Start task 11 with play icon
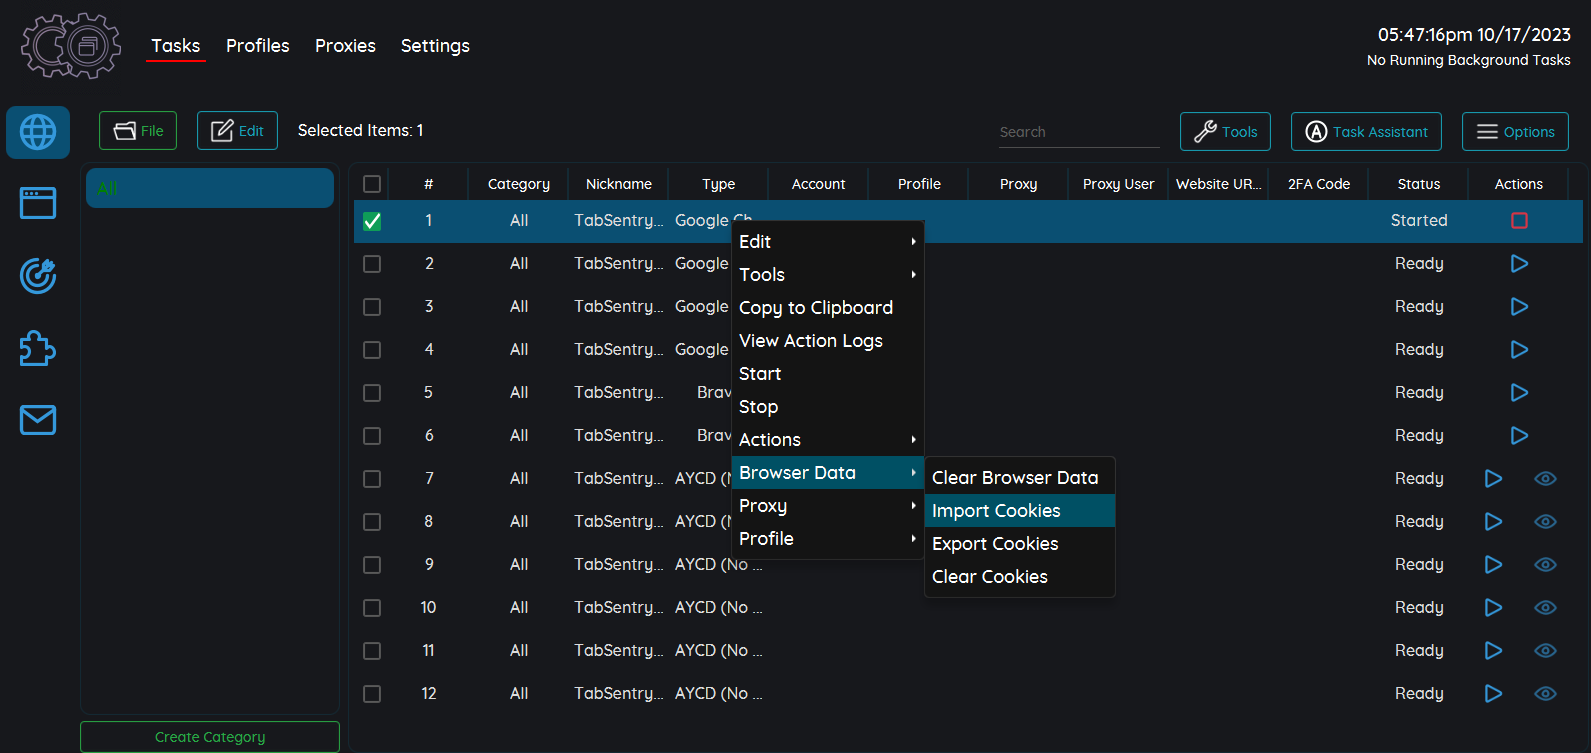The height and width of the screenshot is (753, 1591). (x=1493, y=650)
